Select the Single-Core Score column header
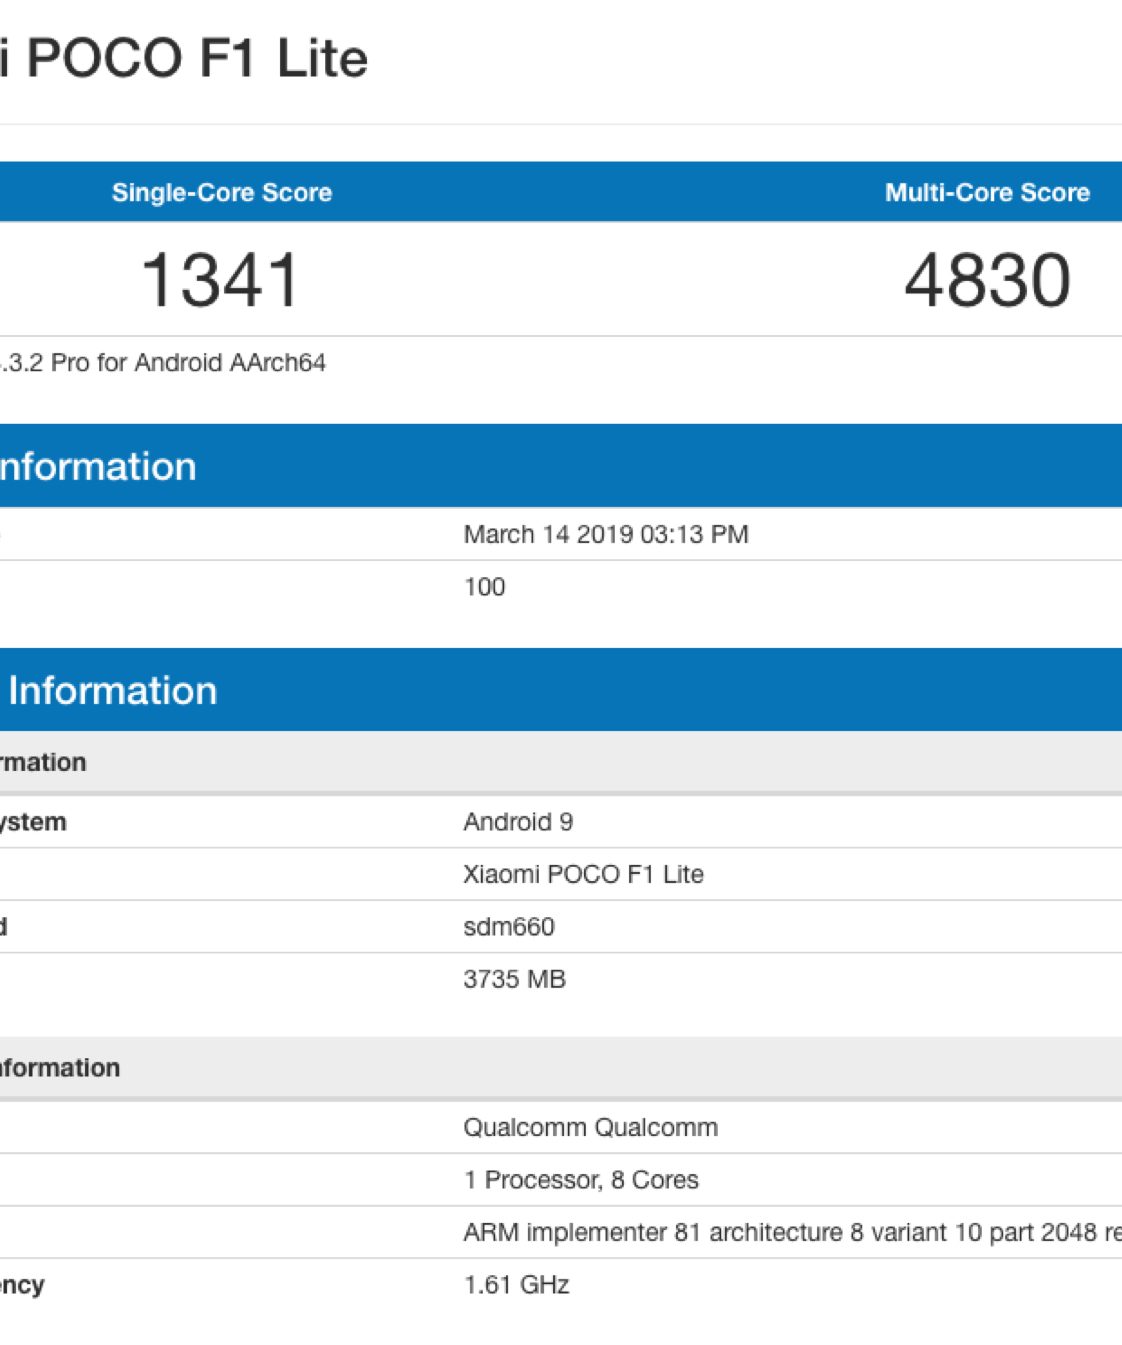The height and width of the screenshot is (1345, 1122). pyautogui.click(x=221, y=192)
